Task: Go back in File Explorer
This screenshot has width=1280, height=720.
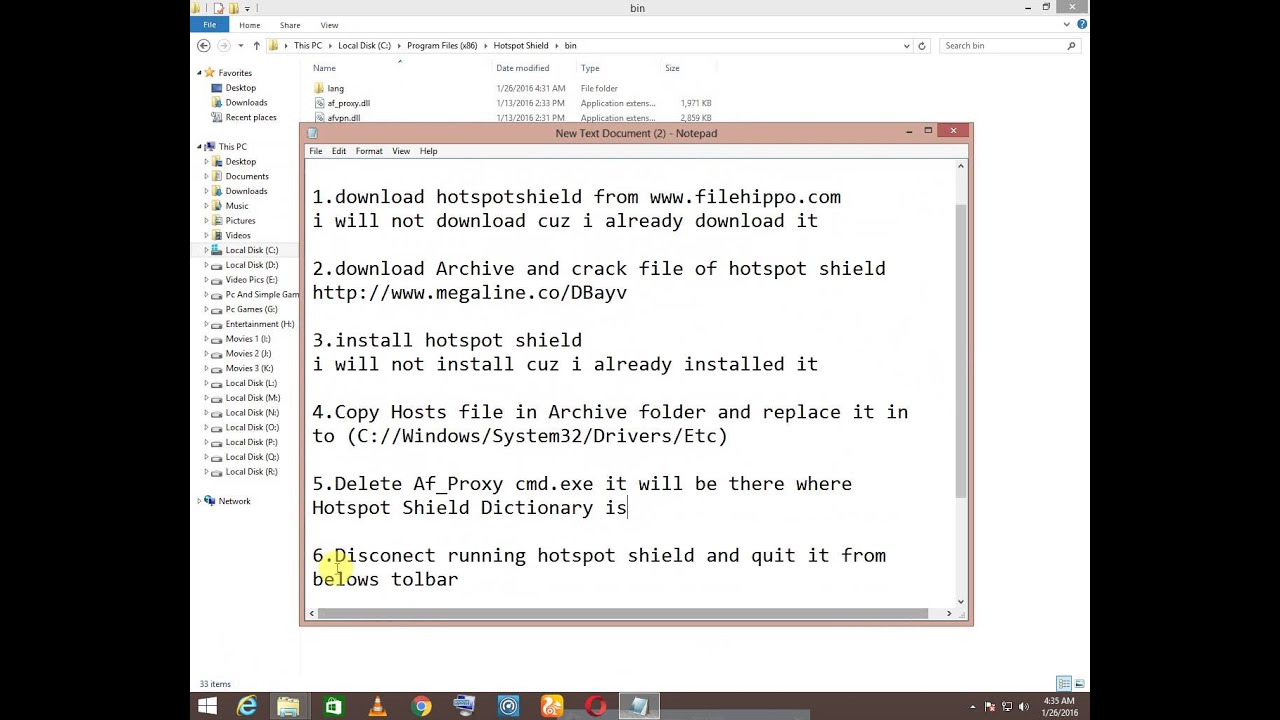Action: (204, 45)
